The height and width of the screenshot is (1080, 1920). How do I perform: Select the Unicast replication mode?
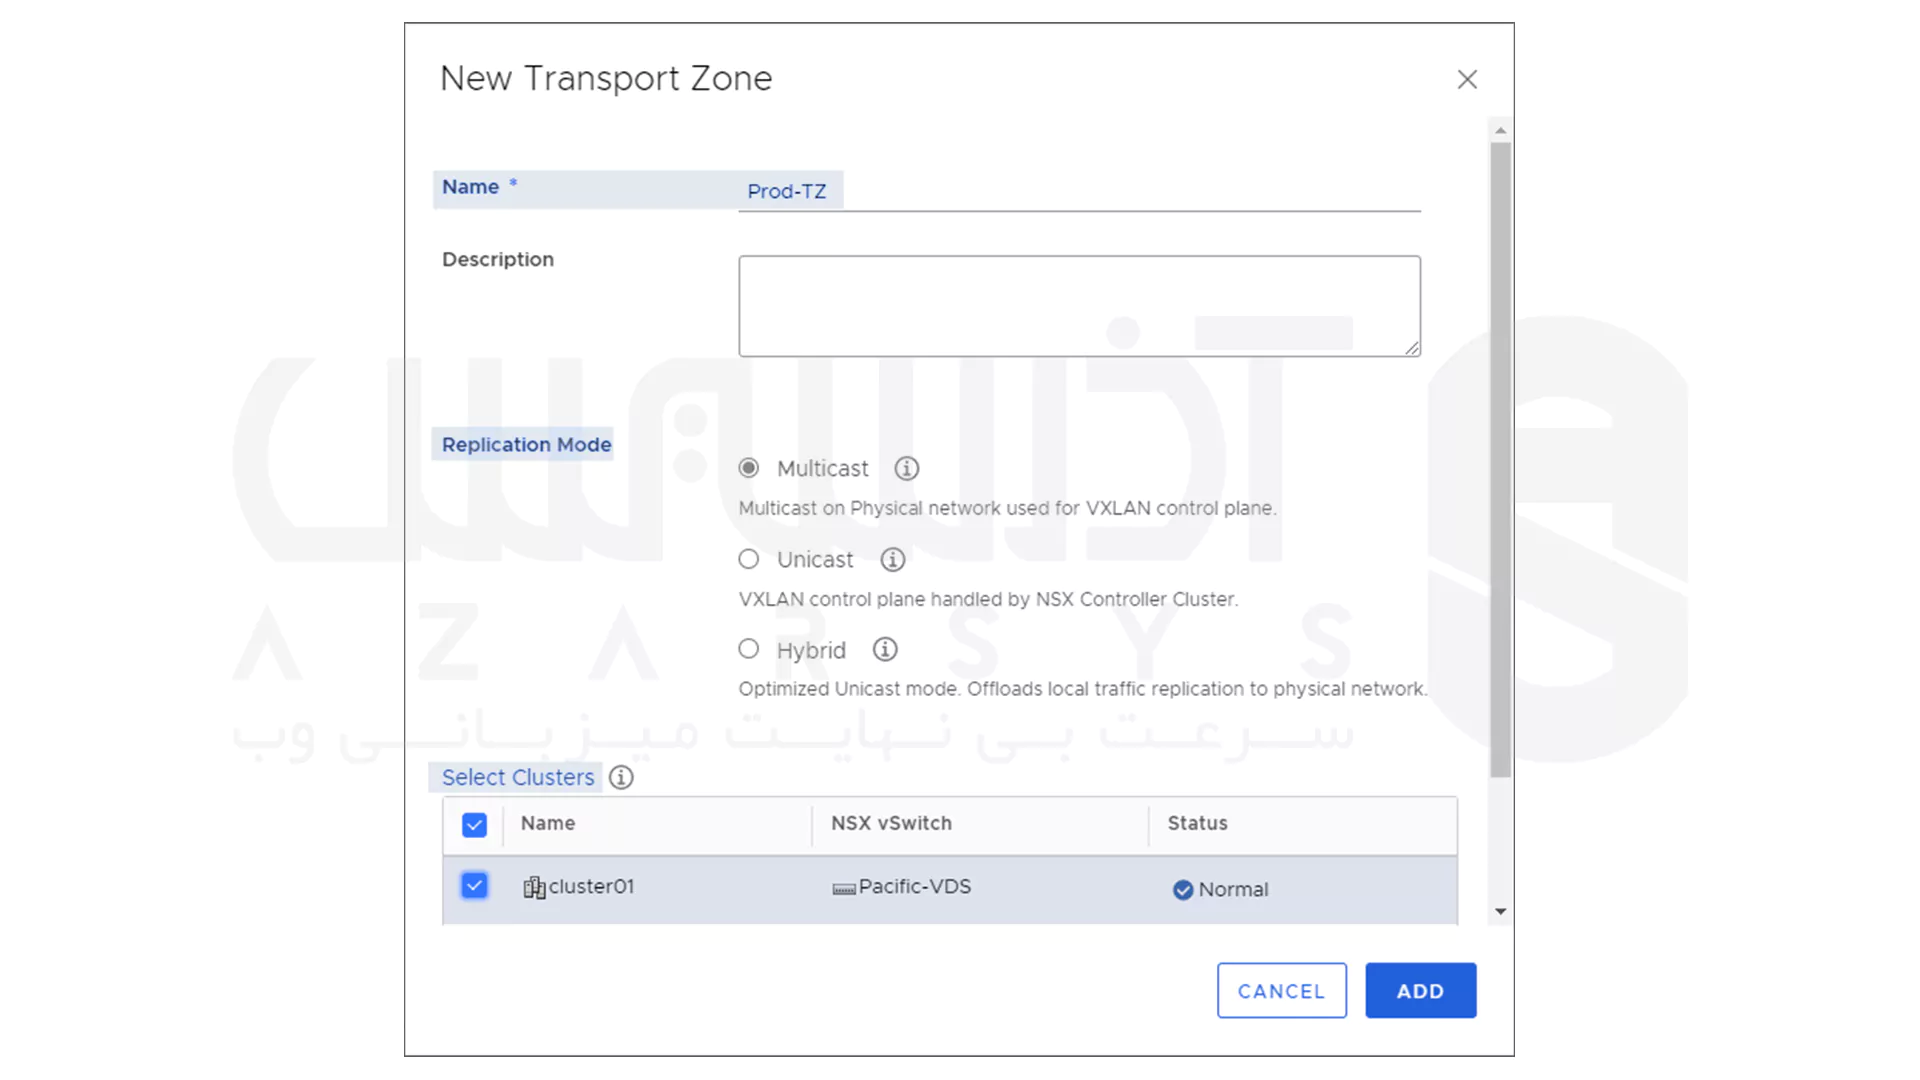(748, 559)
